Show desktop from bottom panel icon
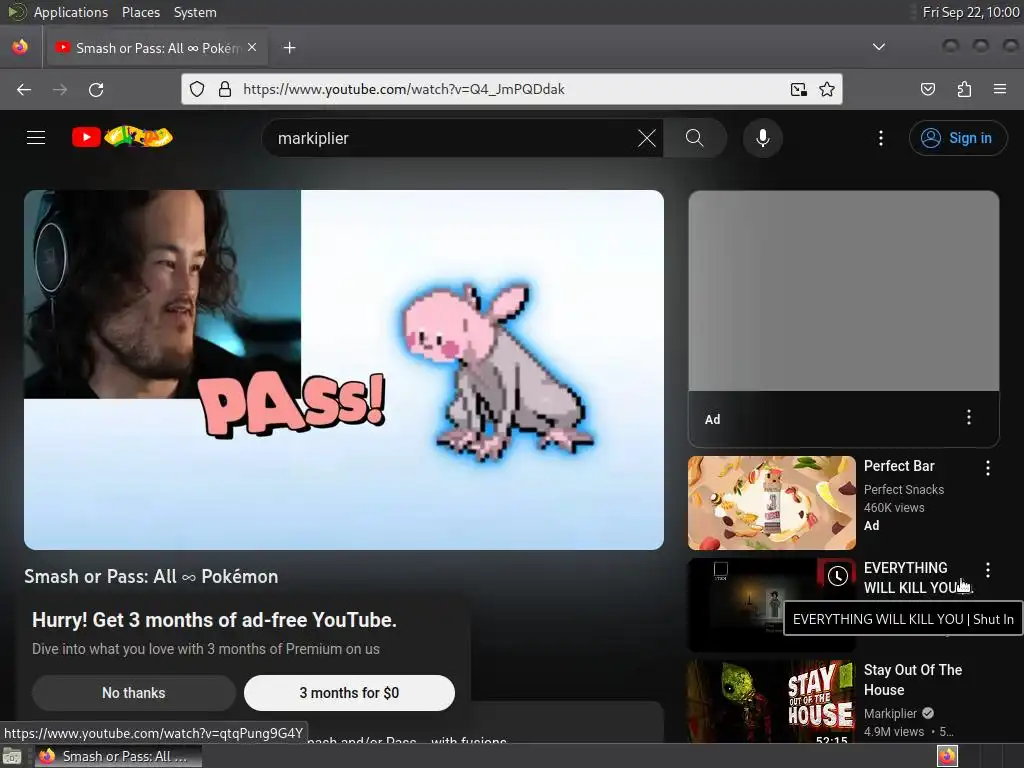Image resolution: width=1024 pixels, height=768 pixels. 12,756
